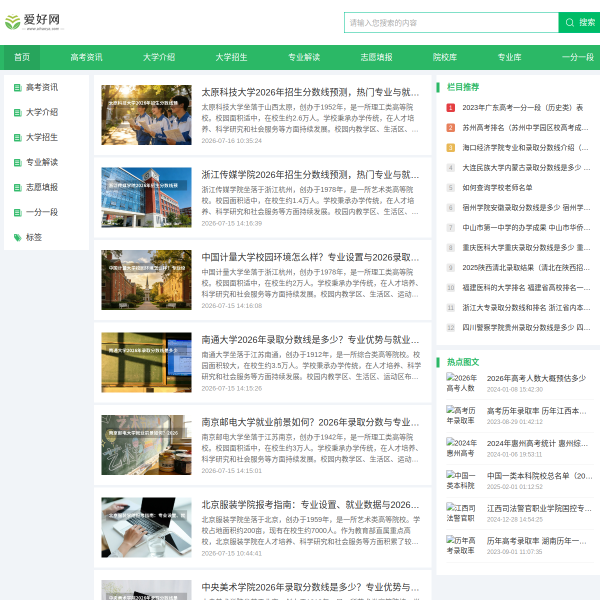Click the search input field
The width and height of the screenshot is (600, 600).
coord(451,23)
